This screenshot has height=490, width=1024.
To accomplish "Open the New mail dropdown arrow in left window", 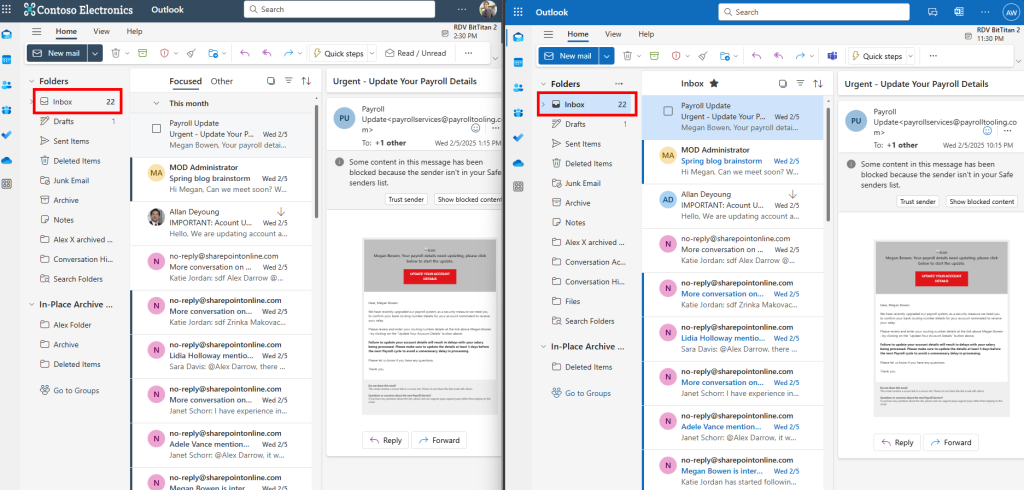I will (95, 54).
